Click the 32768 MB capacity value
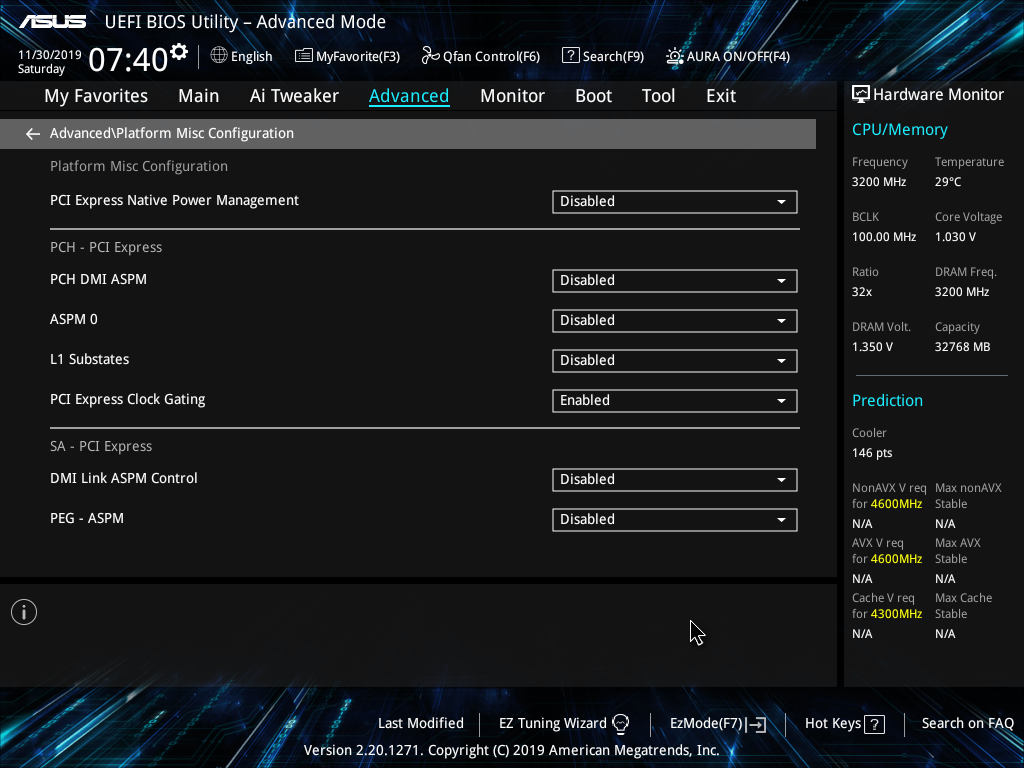The width and height of the screenshot is (1024, 768). click(x=963, y=347)
